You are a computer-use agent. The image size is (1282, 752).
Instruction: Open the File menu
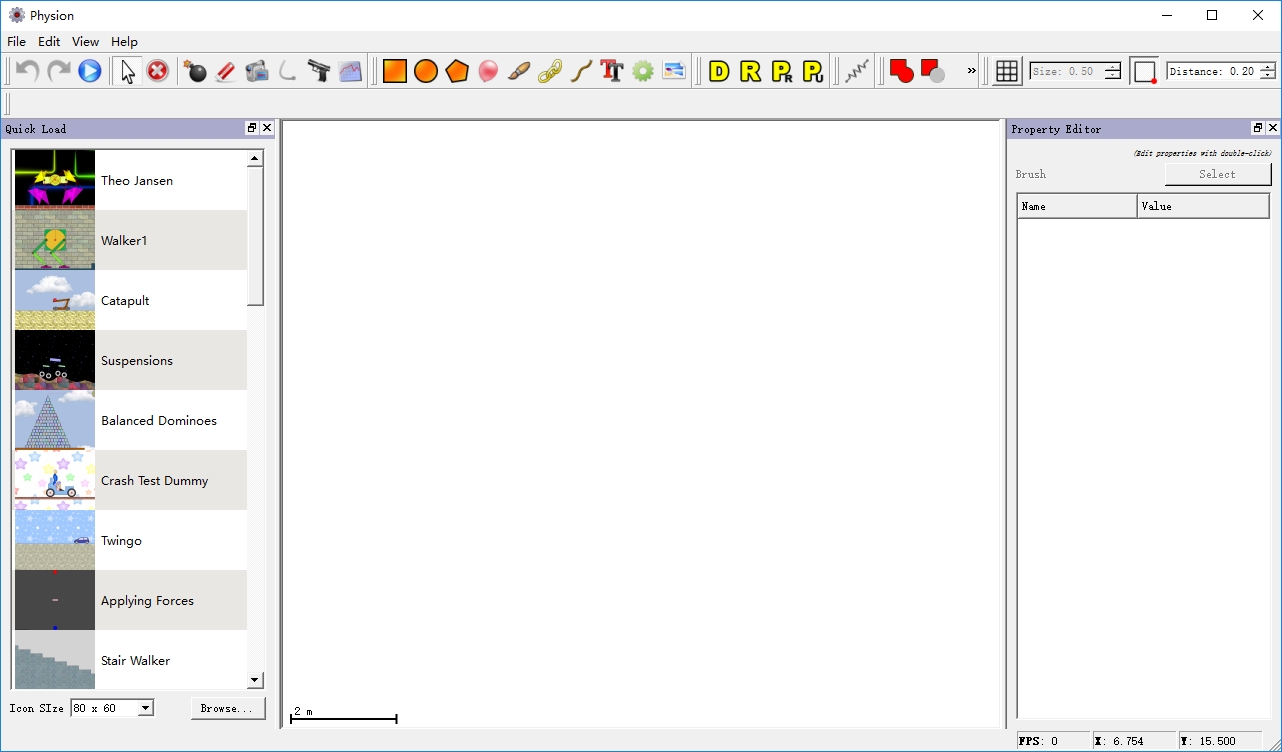pyautogui.click(x=17, y=42)
